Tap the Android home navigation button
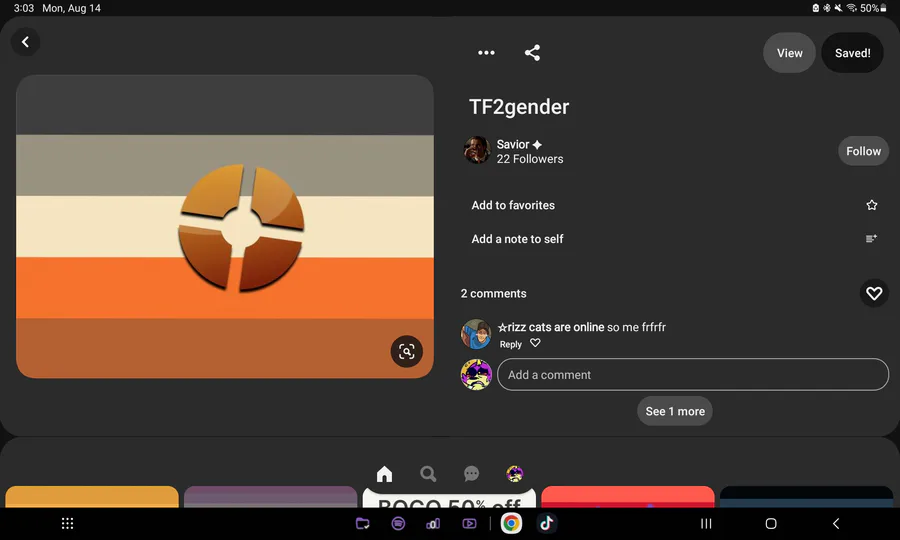 [771, 523]
